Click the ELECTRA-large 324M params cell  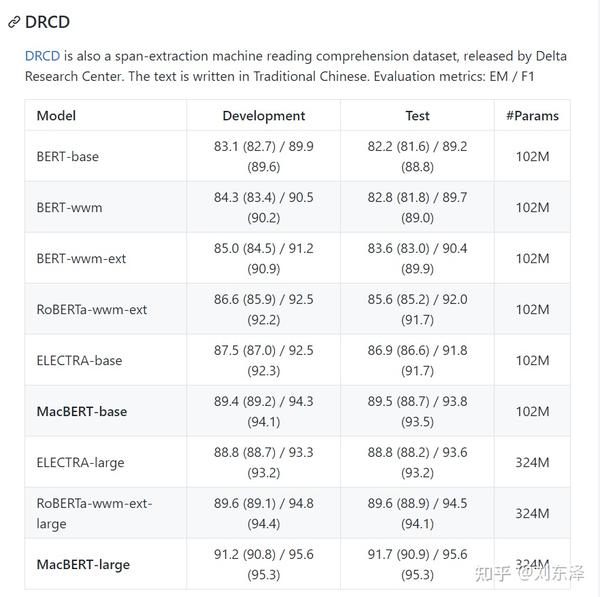point(532,462)
